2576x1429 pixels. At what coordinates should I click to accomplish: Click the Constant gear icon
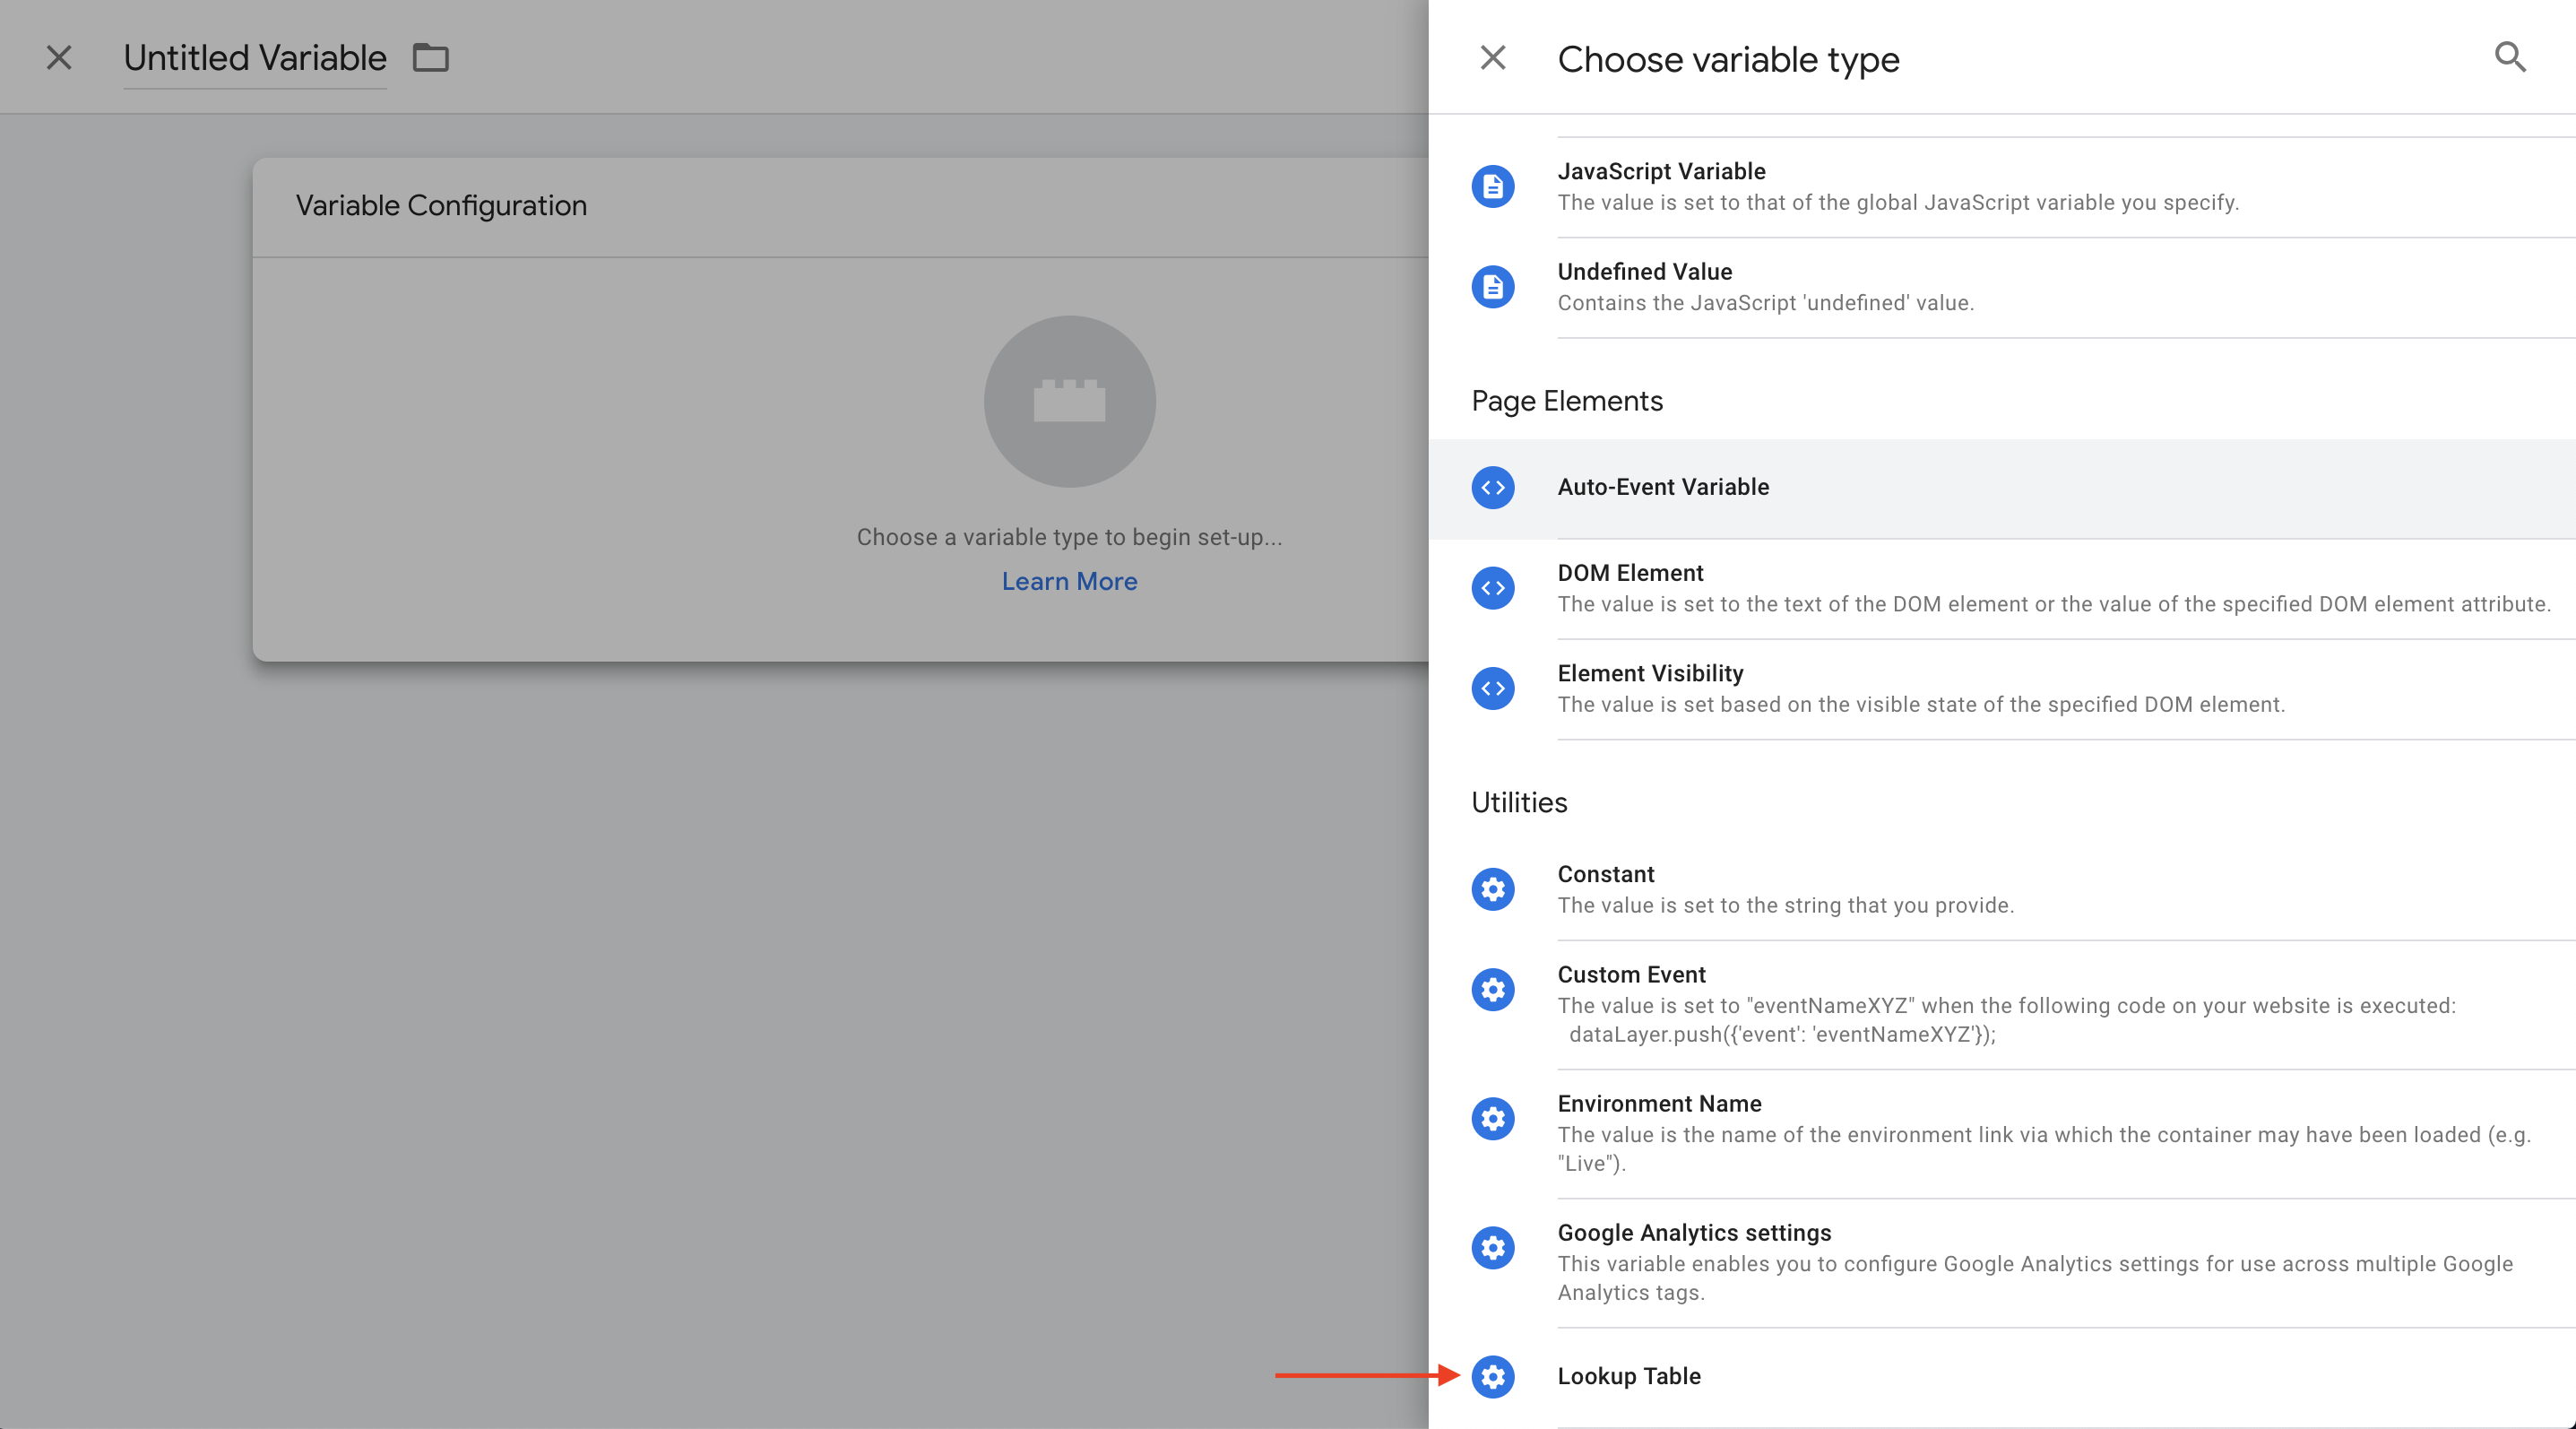click(1492, 889)
